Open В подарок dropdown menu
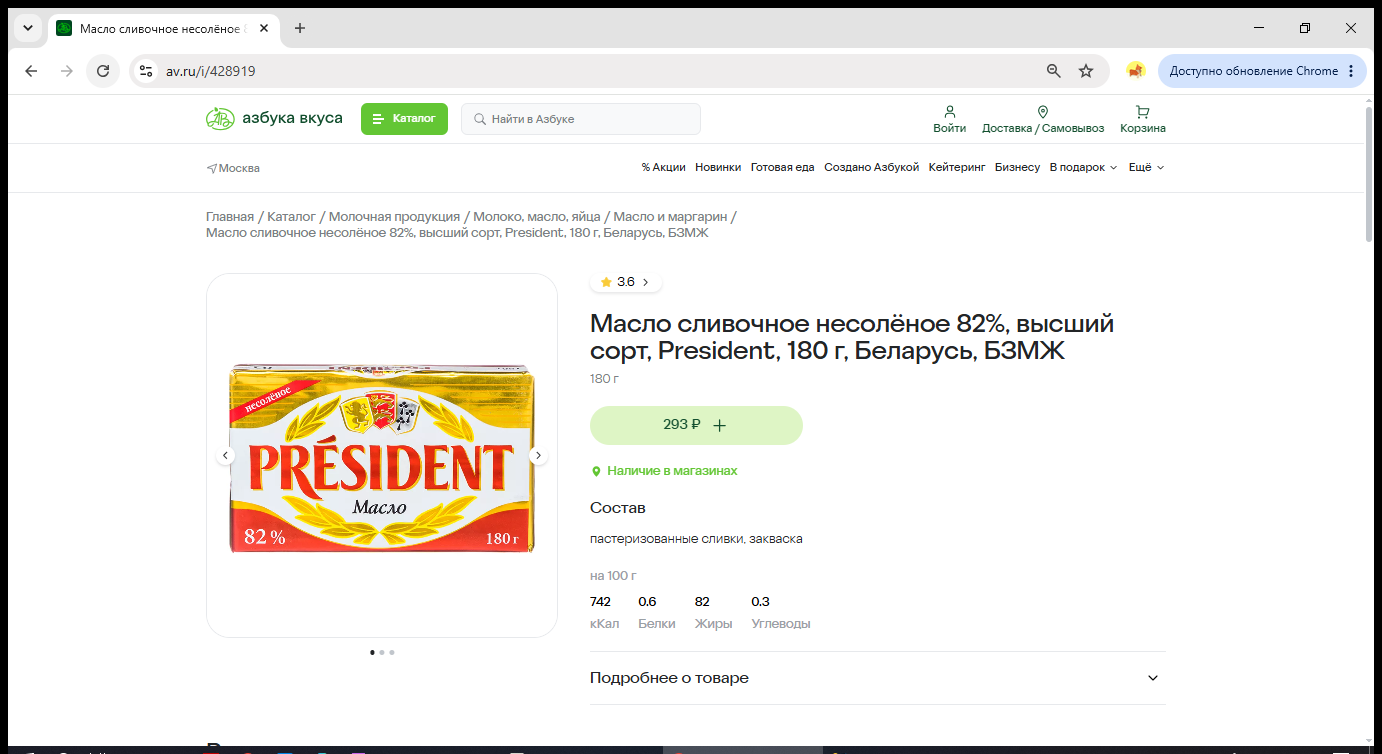1382x754 pixels. (x=1083, y=168)
